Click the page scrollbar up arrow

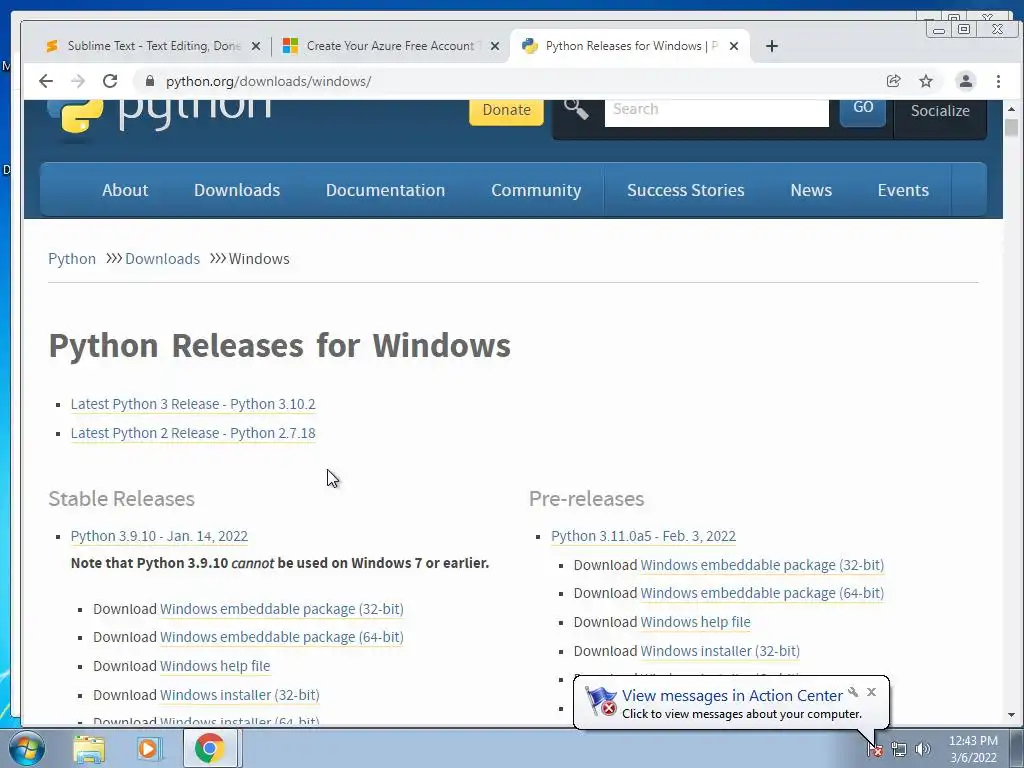[x=1012, y=109]
